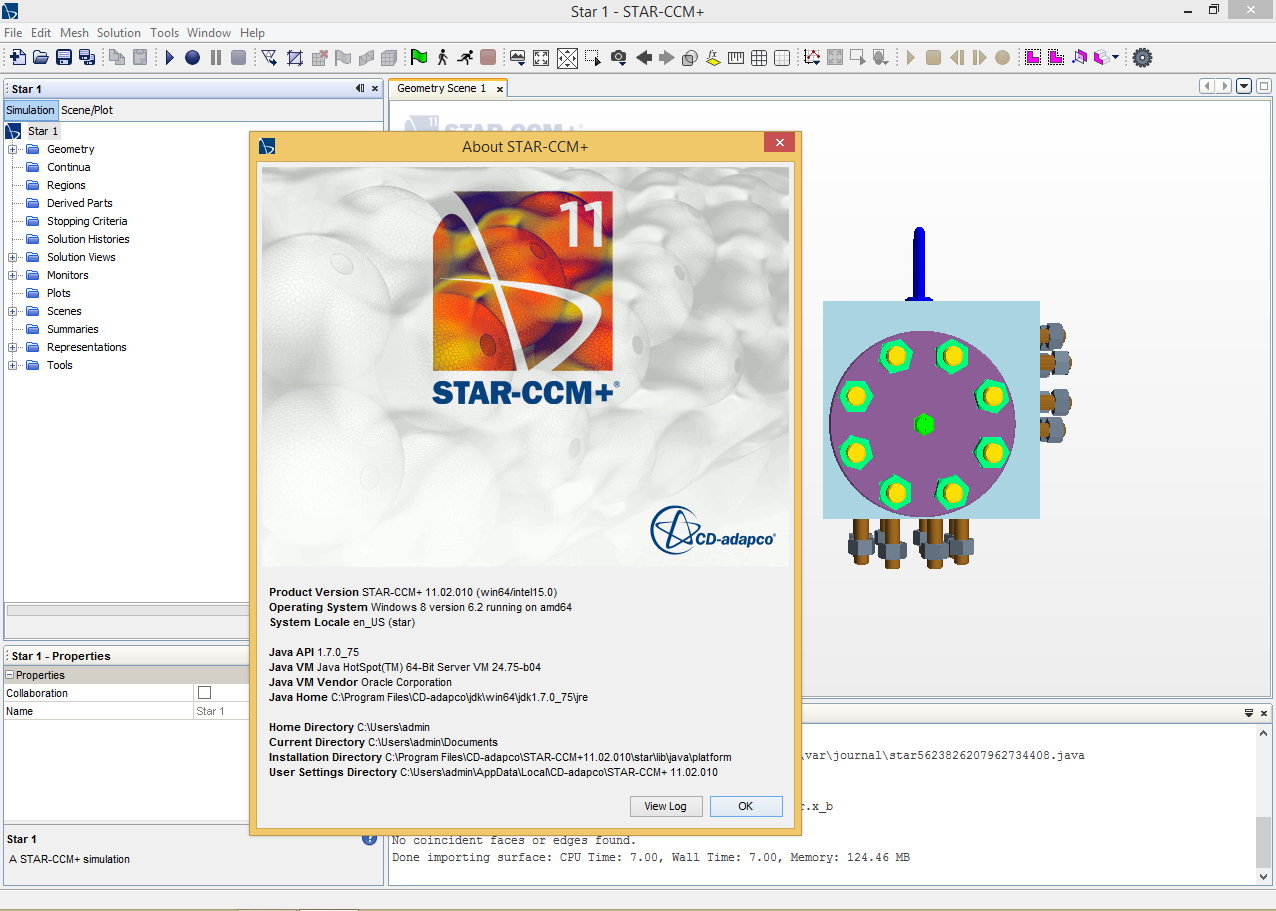Click the magenta plane section icon
1276x911 pixels.
click(1079, 58)
